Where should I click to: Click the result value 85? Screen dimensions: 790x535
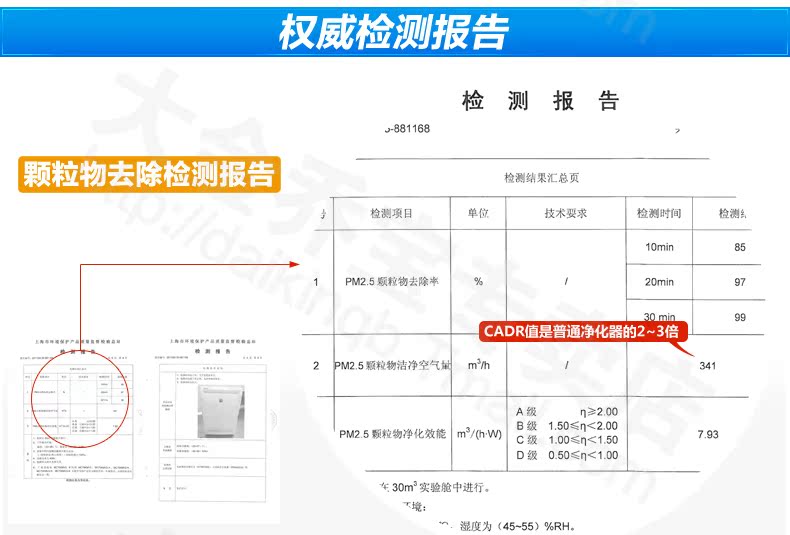(x=740, y=247)
